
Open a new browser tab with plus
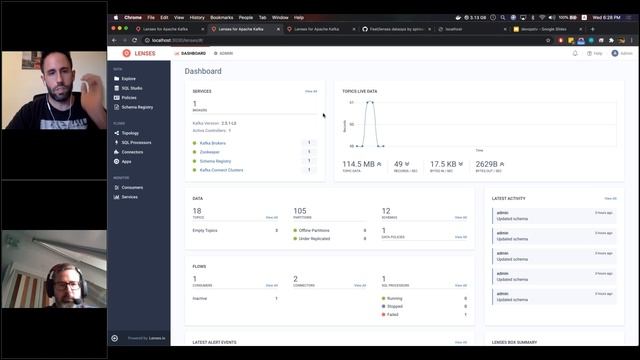(x=593, y=29)
